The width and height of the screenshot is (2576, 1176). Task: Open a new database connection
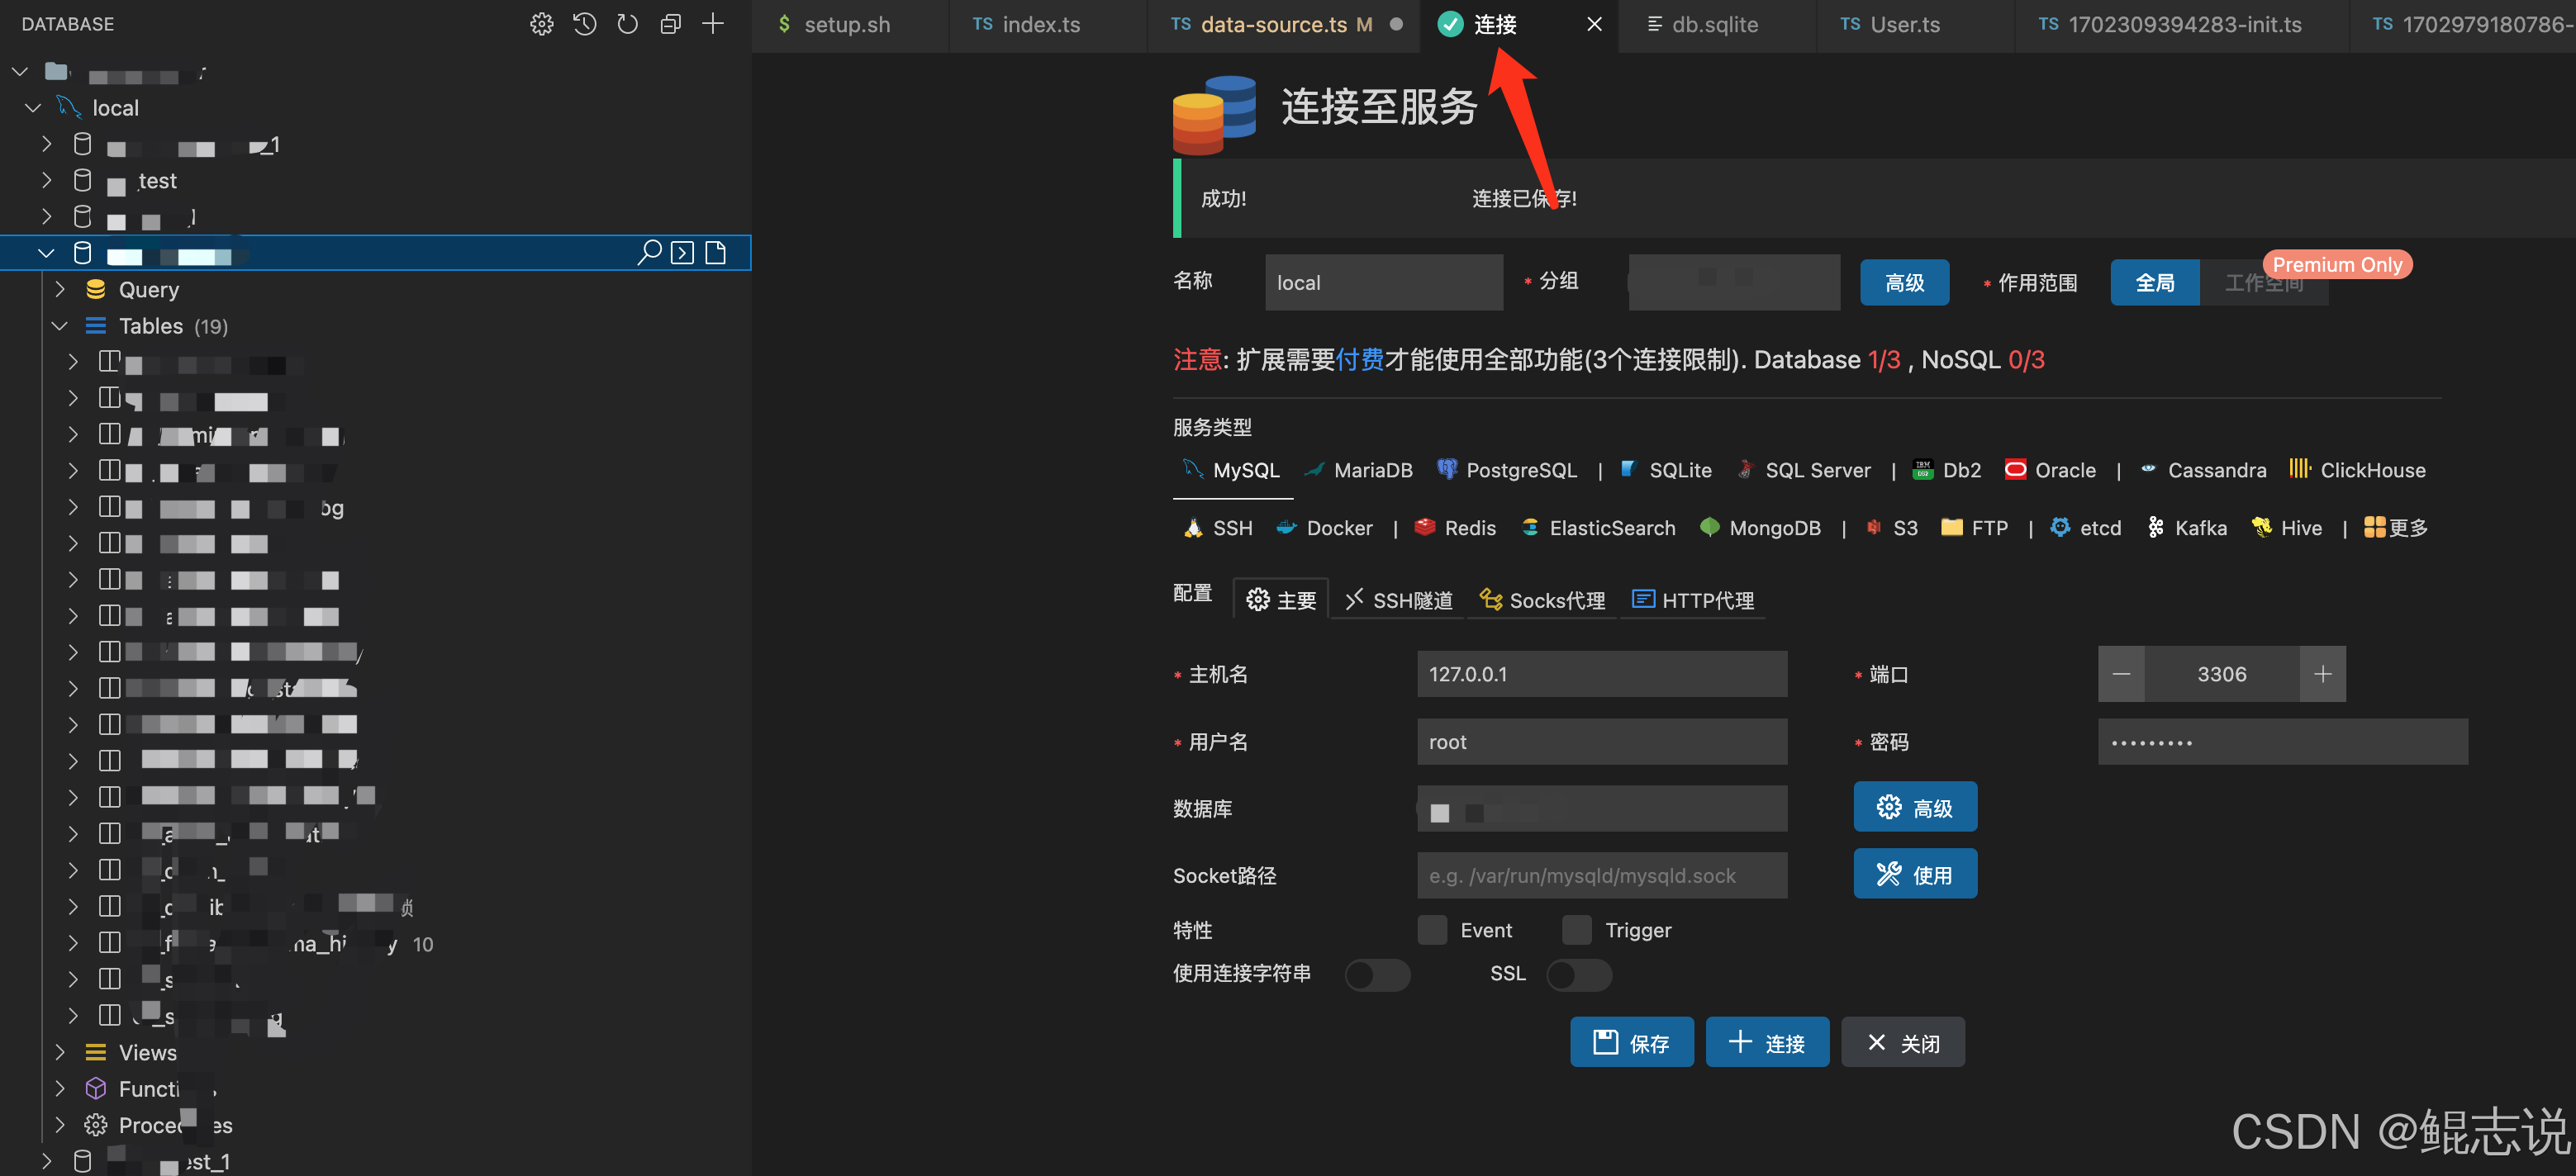click(x=713, y=23)
